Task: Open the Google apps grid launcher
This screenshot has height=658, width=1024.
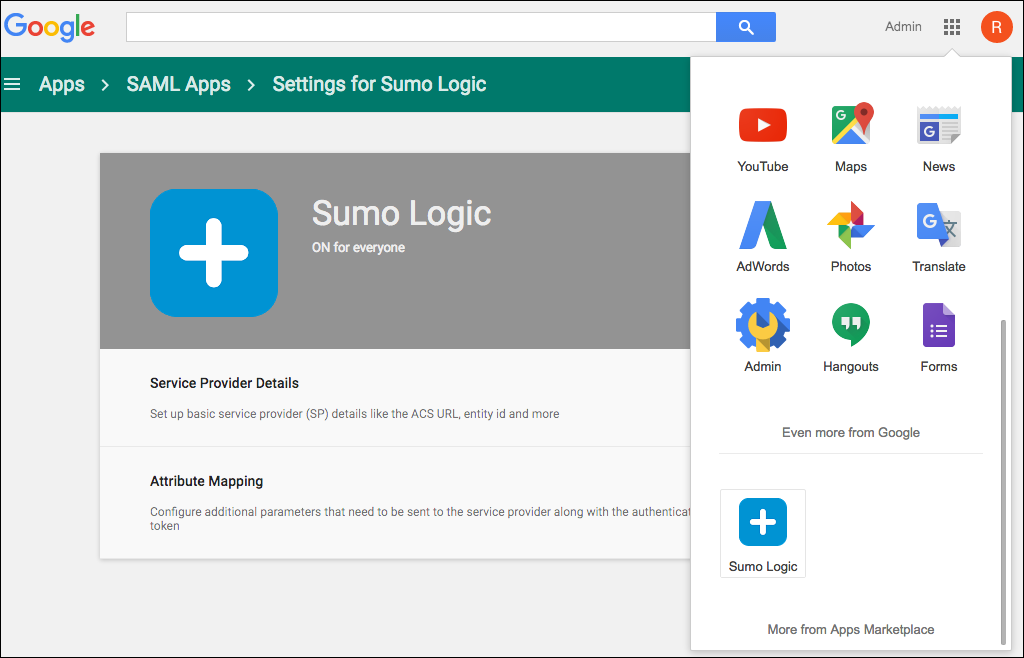Action: coord(951,26)
